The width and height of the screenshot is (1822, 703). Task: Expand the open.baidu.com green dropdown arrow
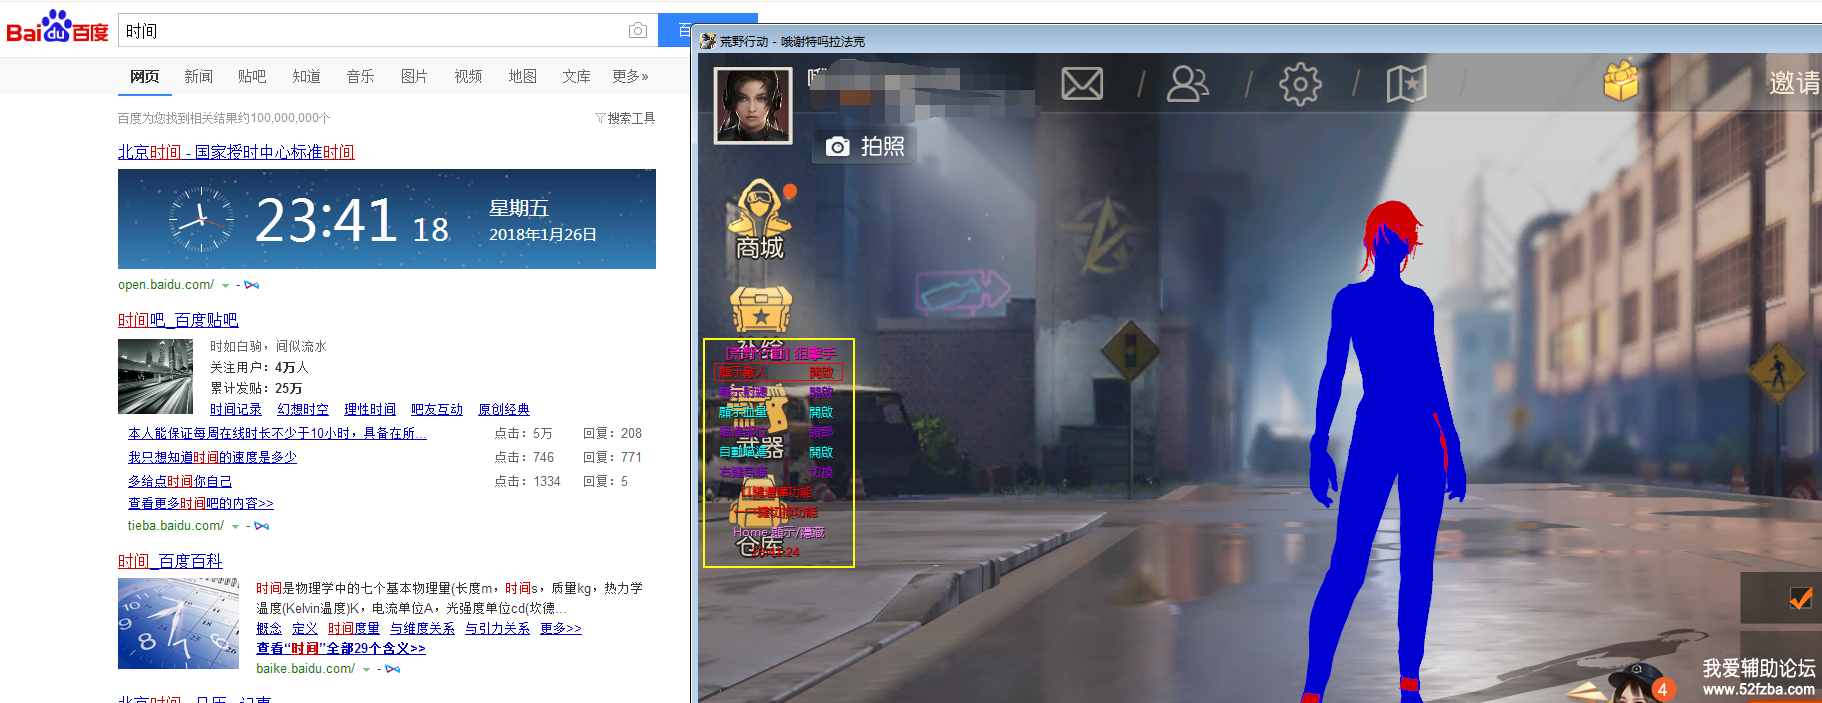[225, 286]
